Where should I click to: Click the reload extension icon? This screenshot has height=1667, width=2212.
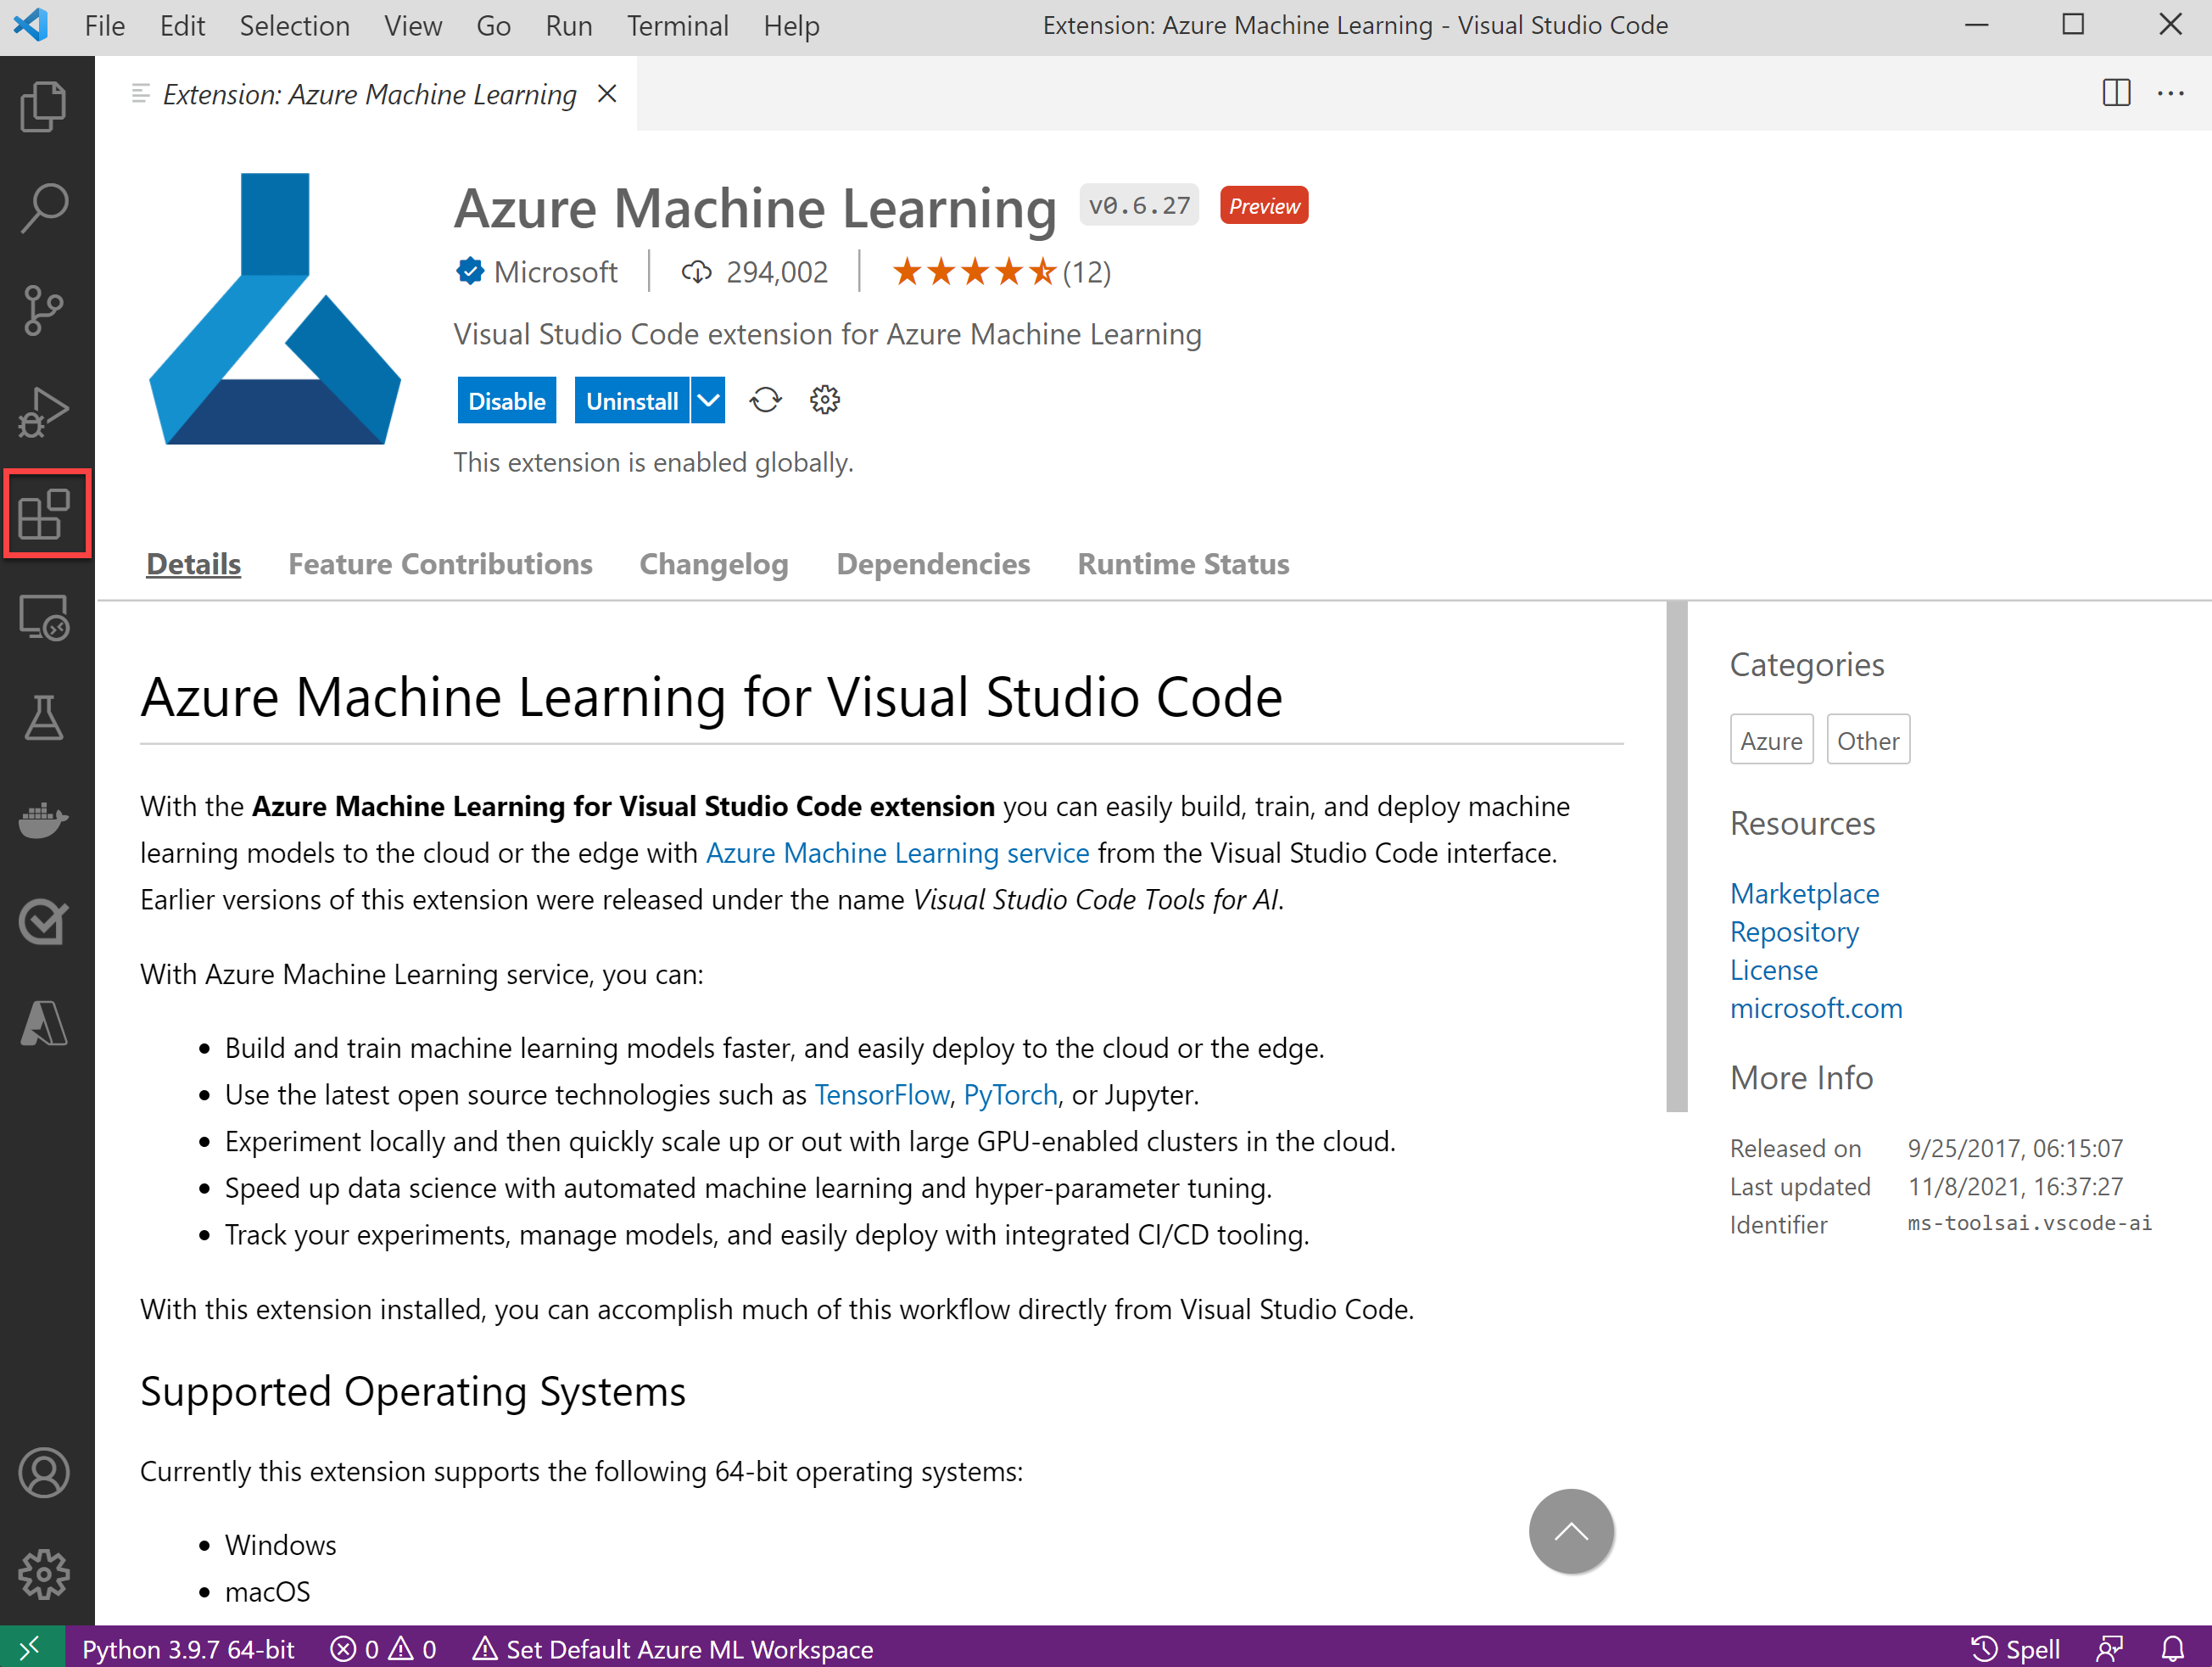(765, 401)
